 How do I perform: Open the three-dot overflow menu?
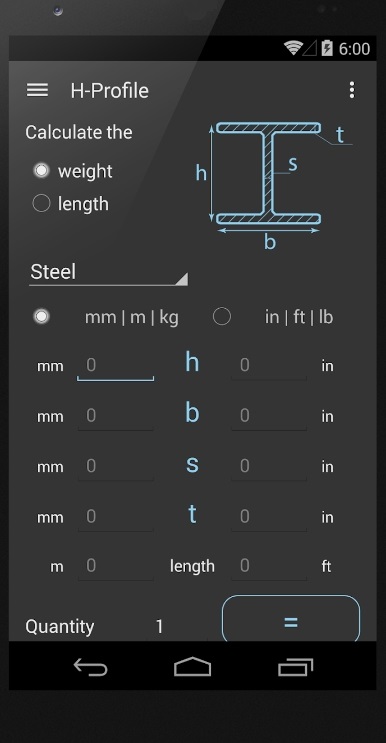pyautogui.click(x=351, y=90)
